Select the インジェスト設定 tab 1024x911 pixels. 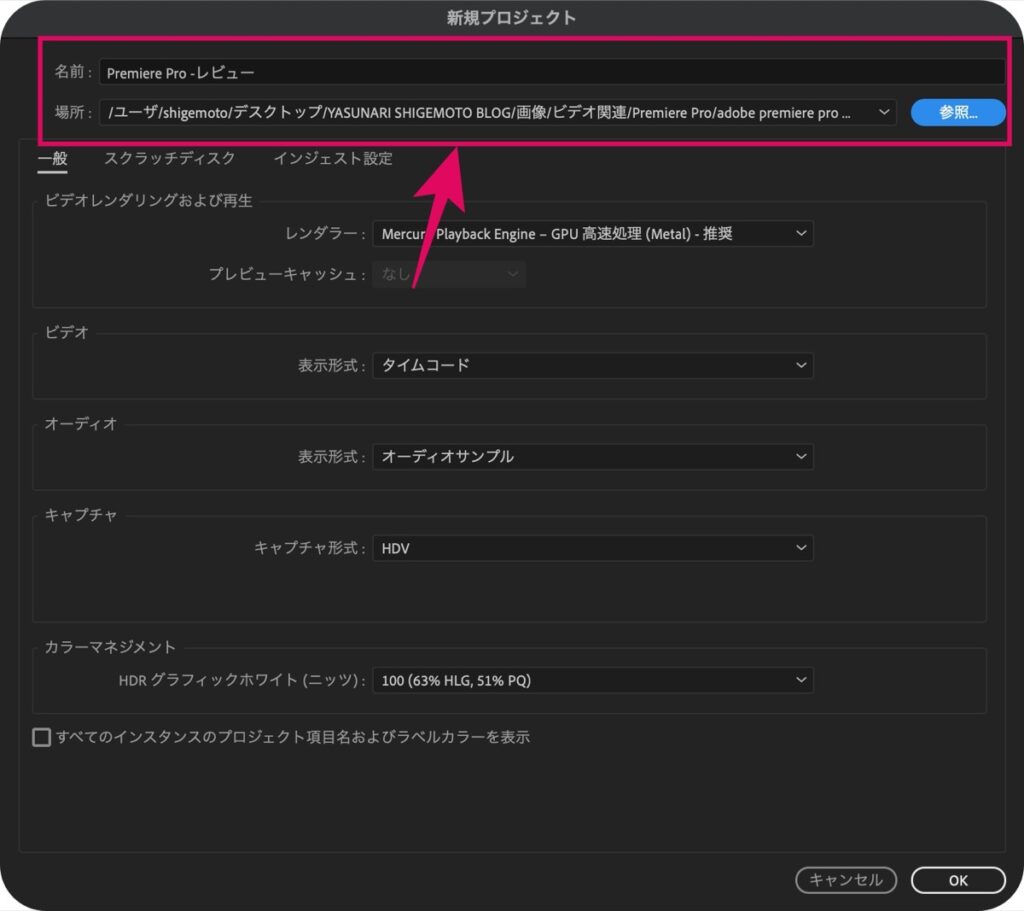pos(333,159)
